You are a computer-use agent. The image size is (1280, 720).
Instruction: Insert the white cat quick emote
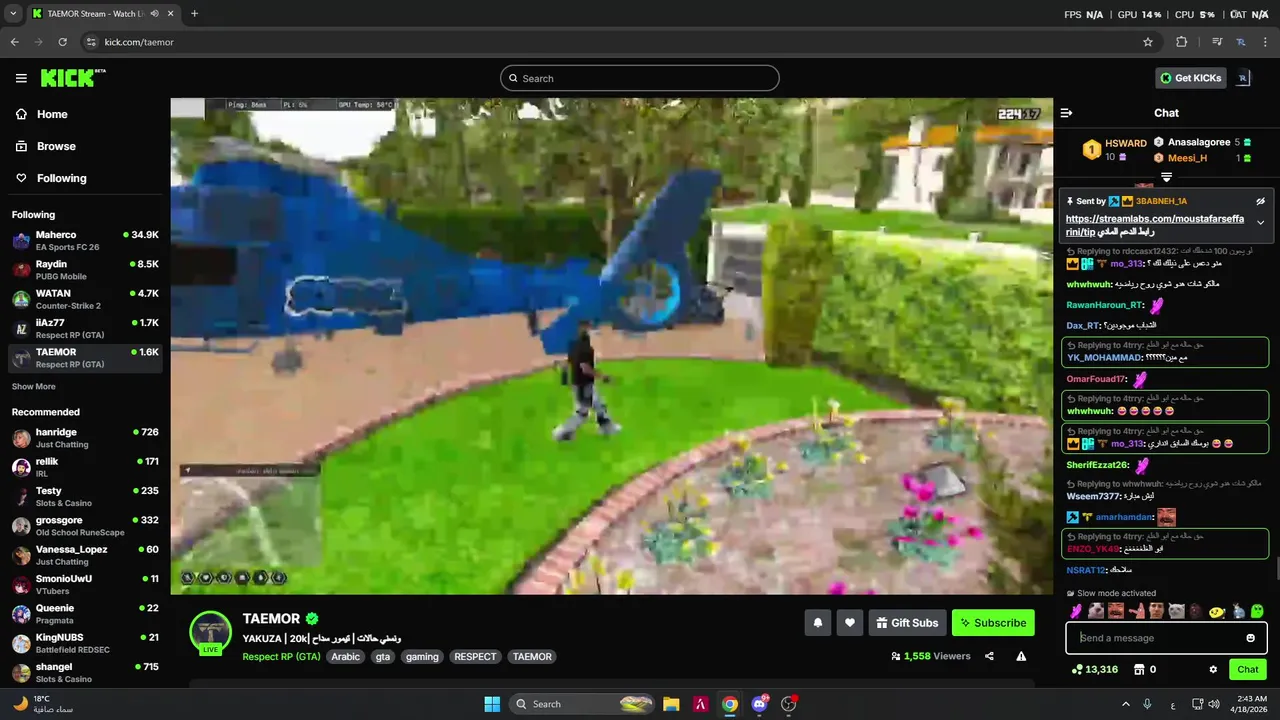pyautogui.click(x=1176, y=611)
